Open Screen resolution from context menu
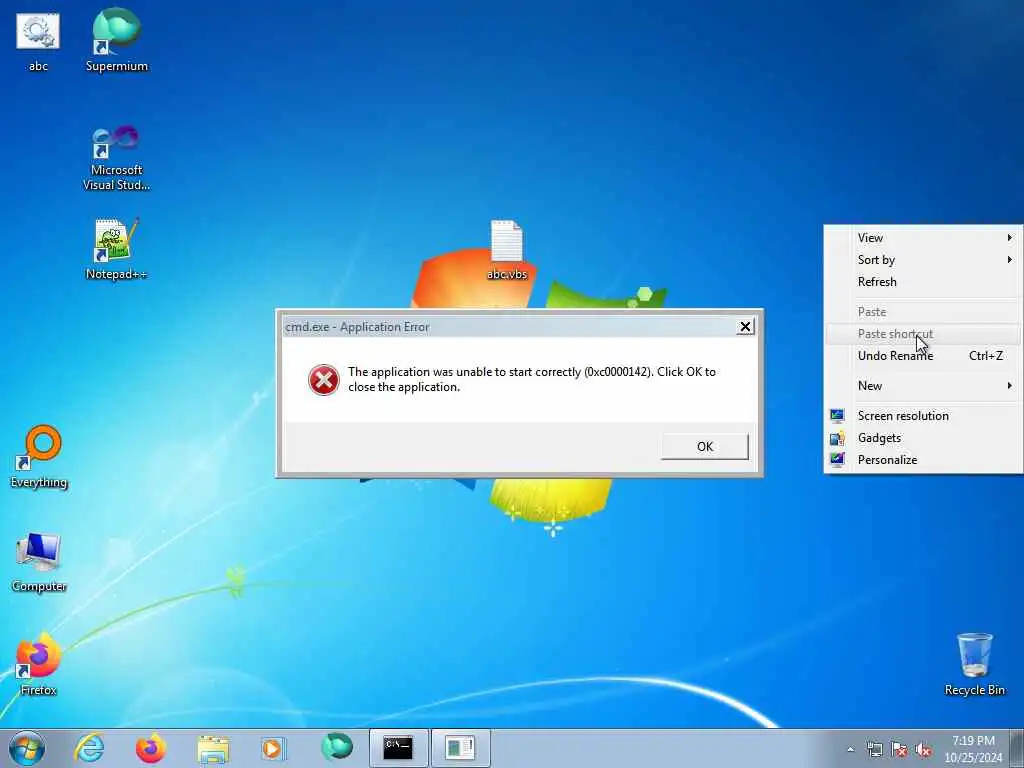Screen dimensions: 1024x768 pyautogui.click(x=923, y=416)
